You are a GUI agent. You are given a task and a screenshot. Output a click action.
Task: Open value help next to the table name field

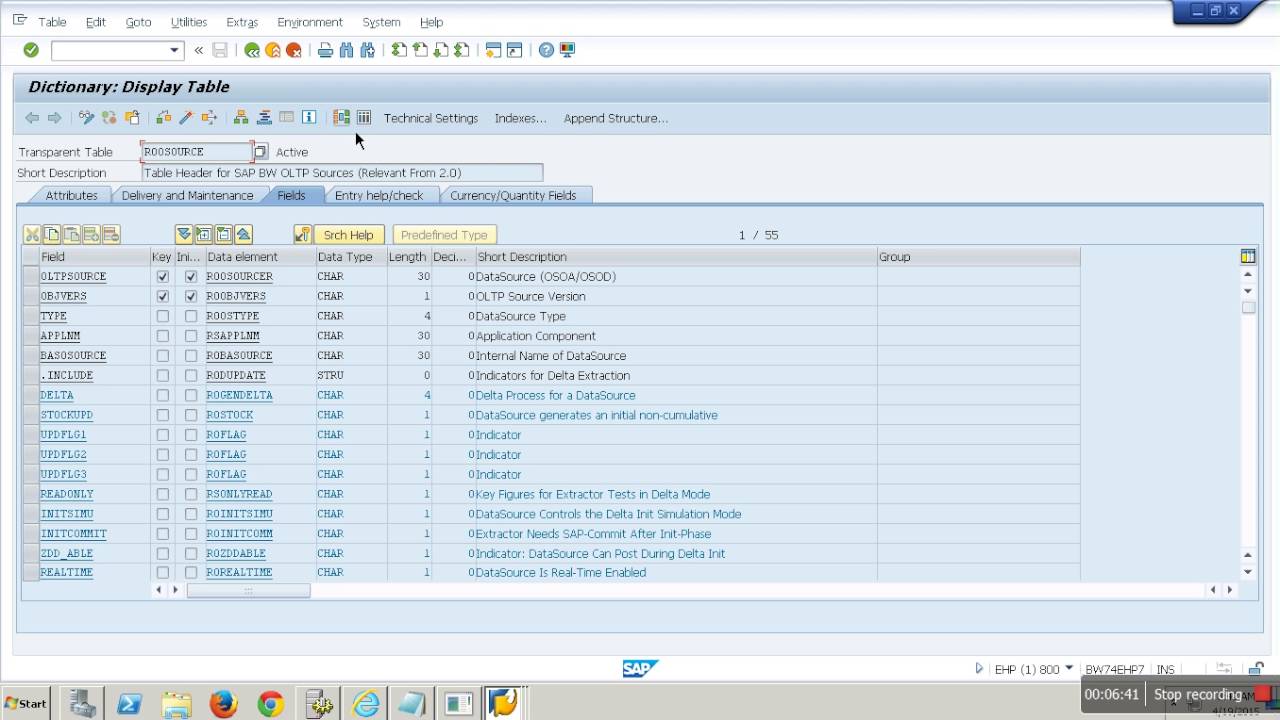(260, 152)
